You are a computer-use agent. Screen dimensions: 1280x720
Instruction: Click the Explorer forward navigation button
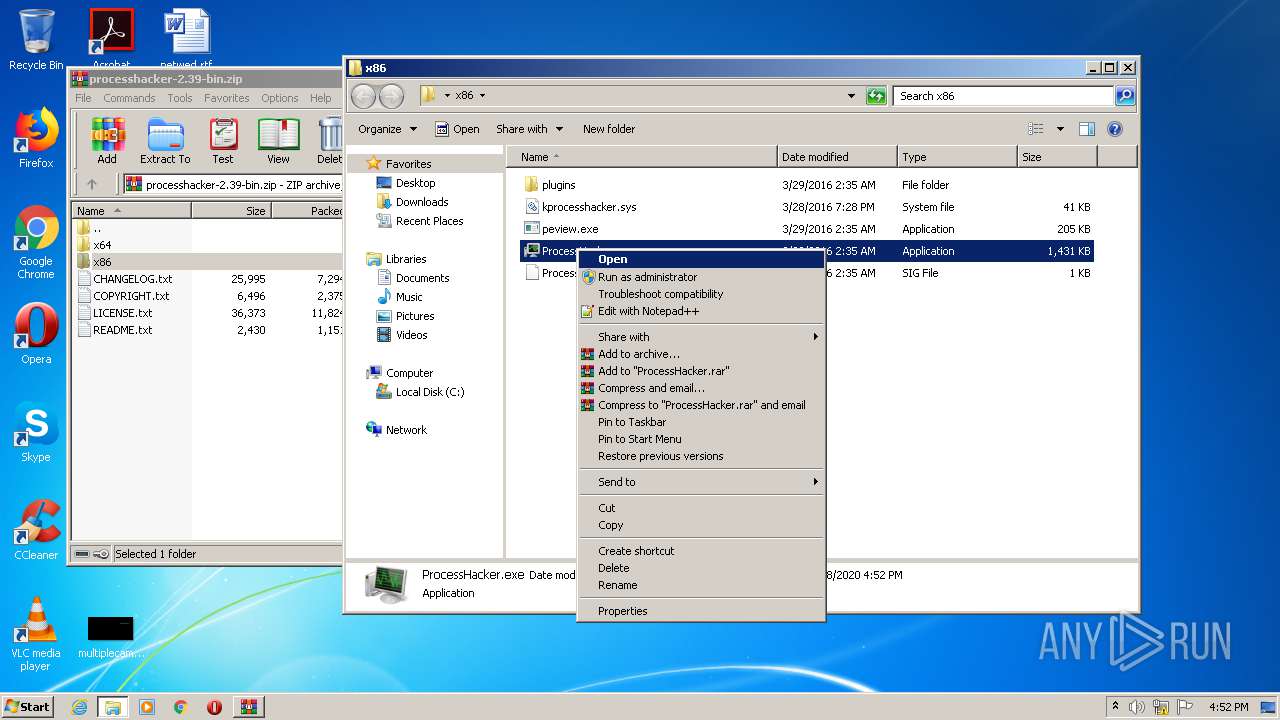click(x=391, y=96)
